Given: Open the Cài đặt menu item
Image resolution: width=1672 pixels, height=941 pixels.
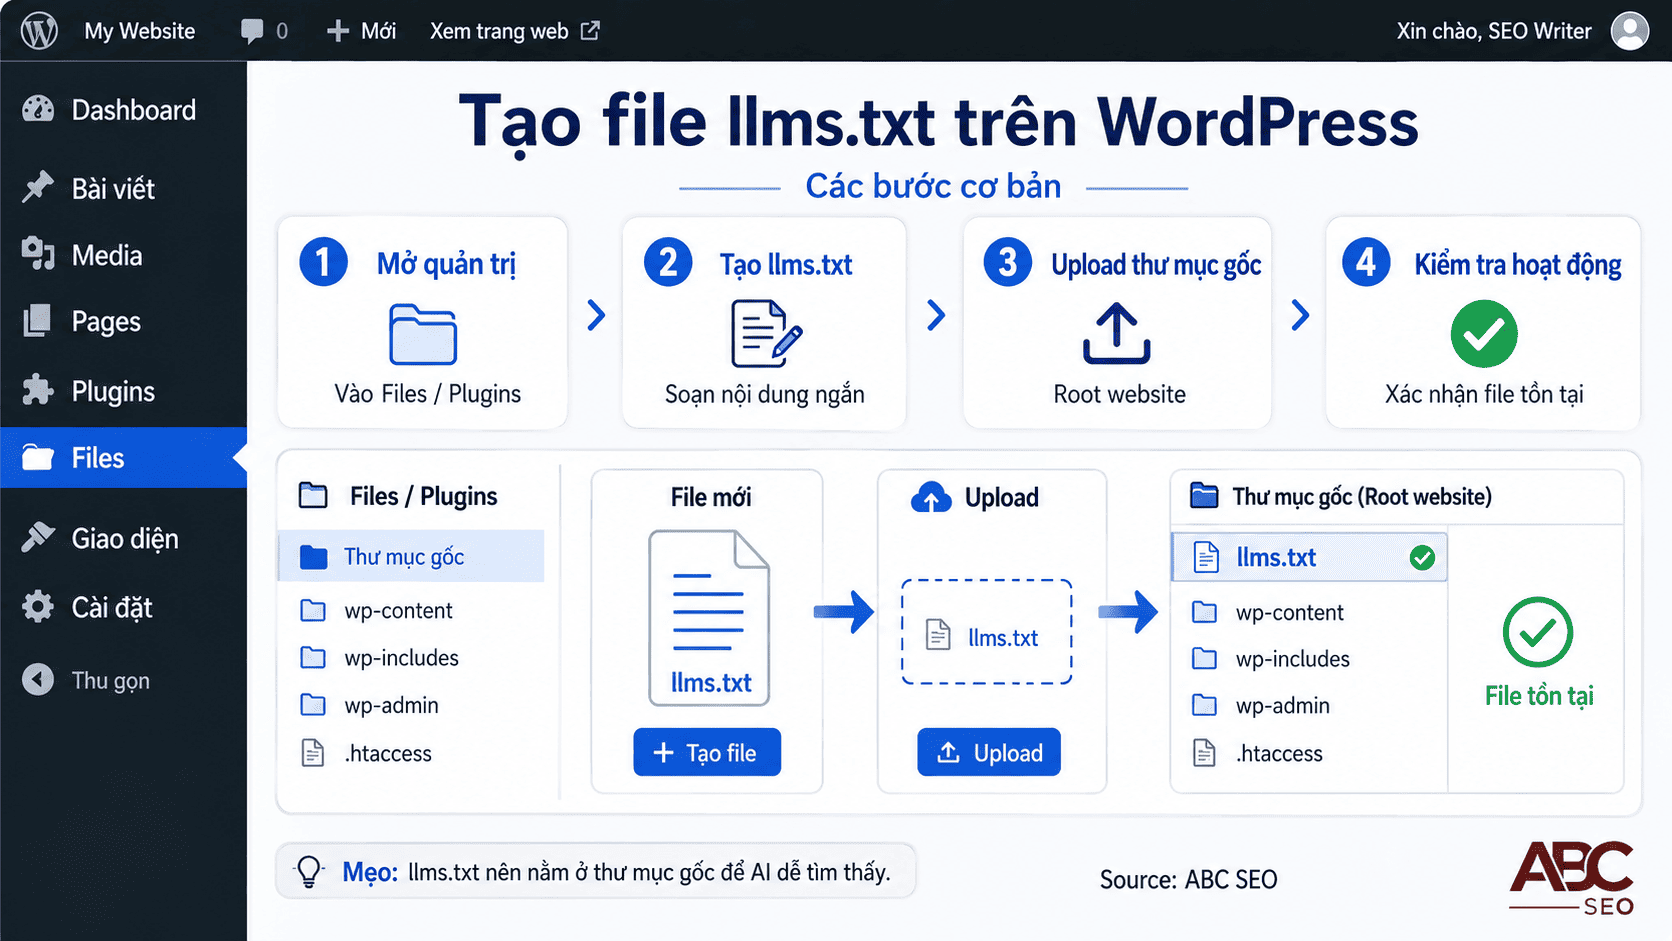Looking at the screenshot, I should pyautogui.click(x=123, y=607).
